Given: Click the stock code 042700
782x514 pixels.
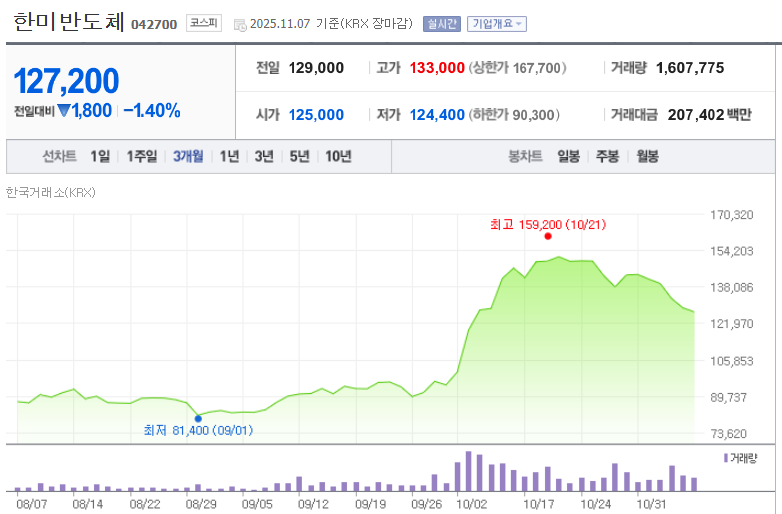Looking at the screenshot, I should (154, 24).
